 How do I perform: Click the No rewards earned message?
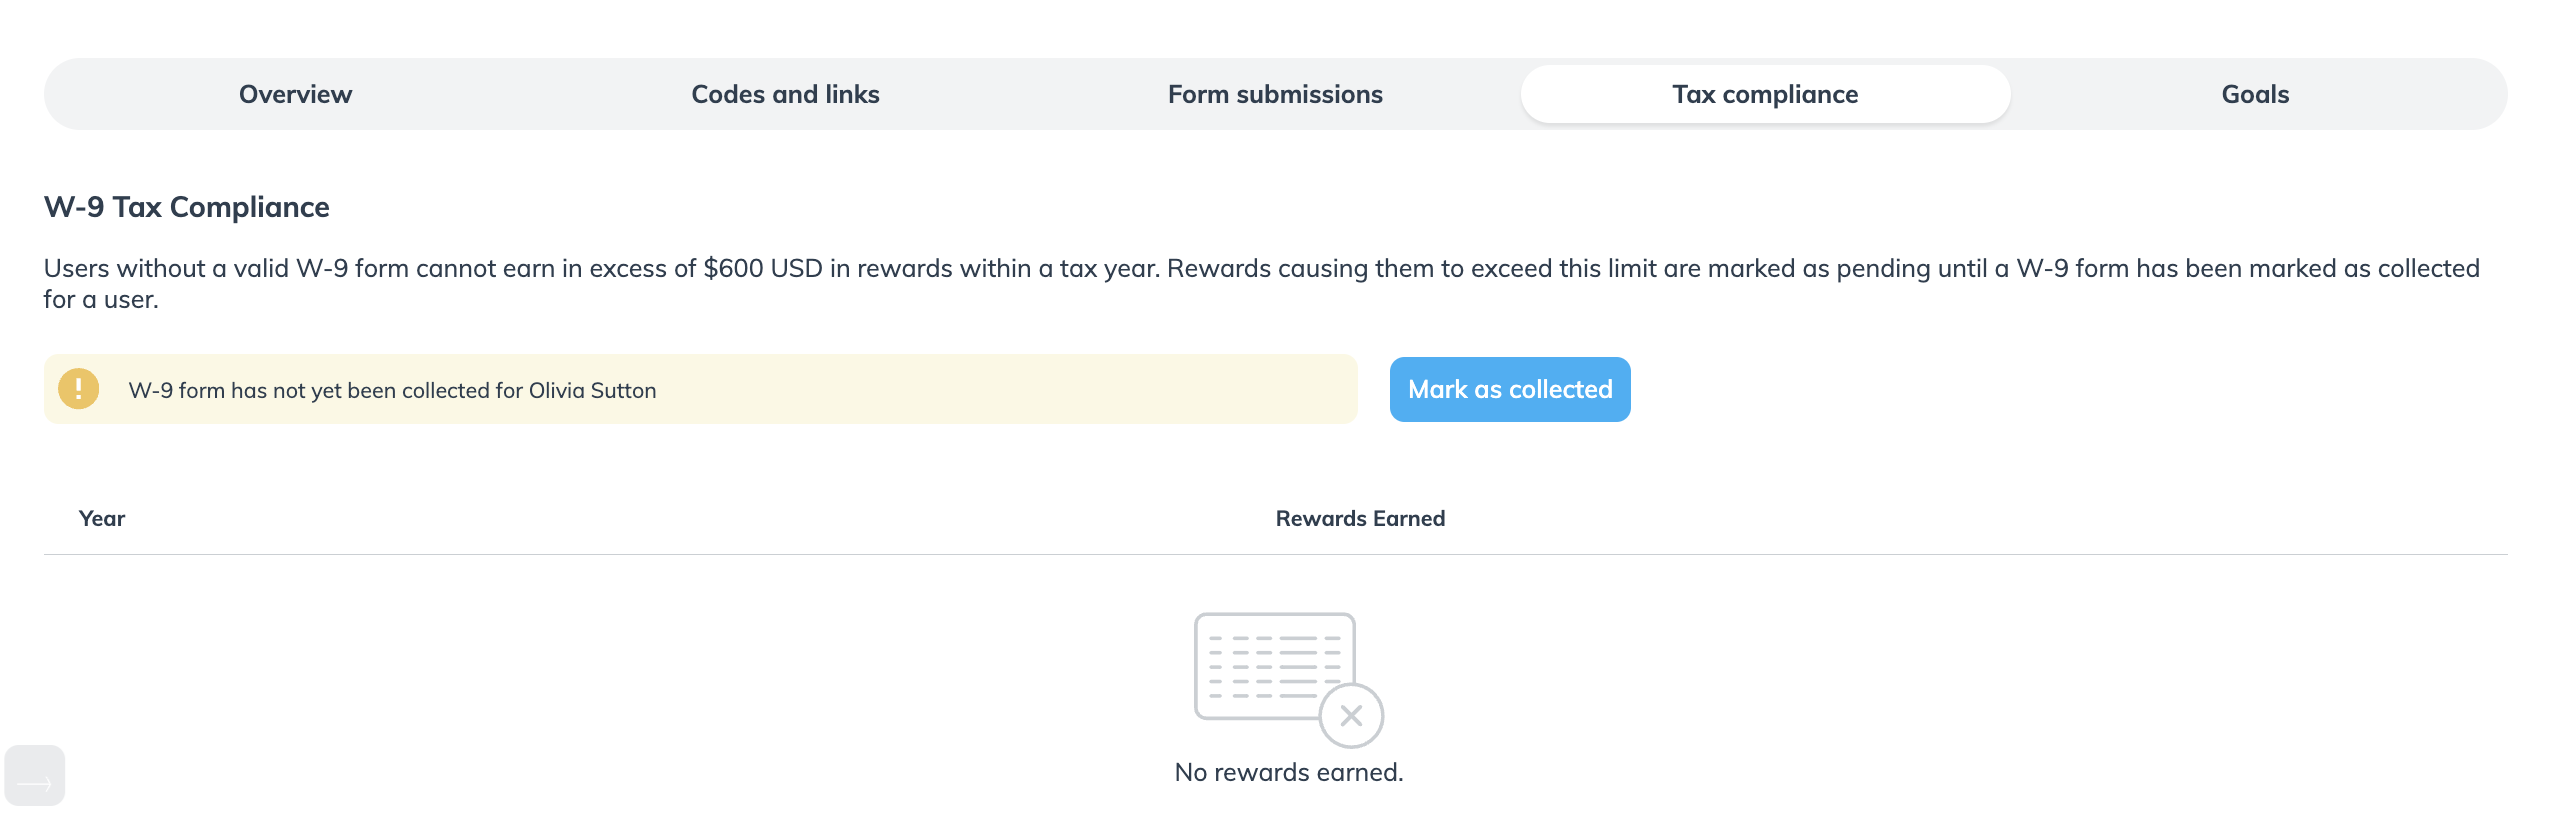tap(1289, 772)
